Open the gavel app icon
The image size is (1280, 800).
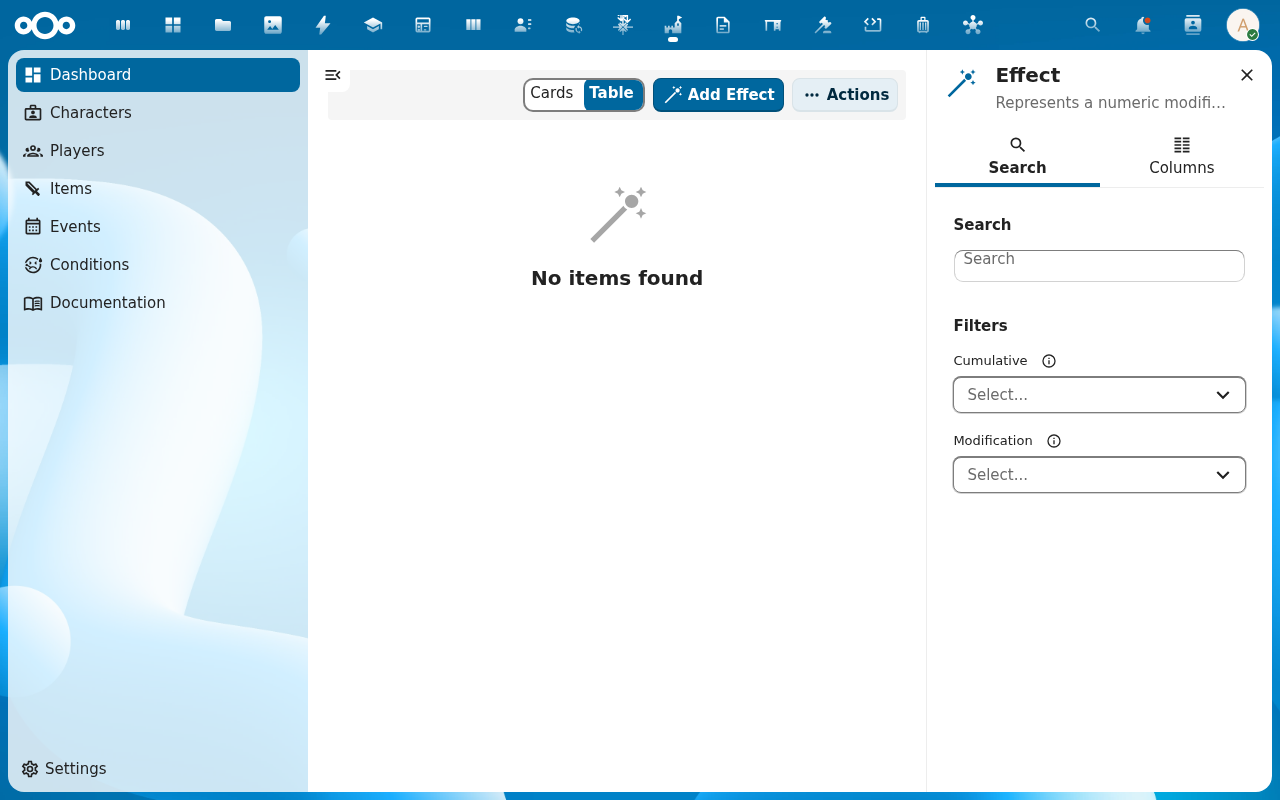[823, 25]
